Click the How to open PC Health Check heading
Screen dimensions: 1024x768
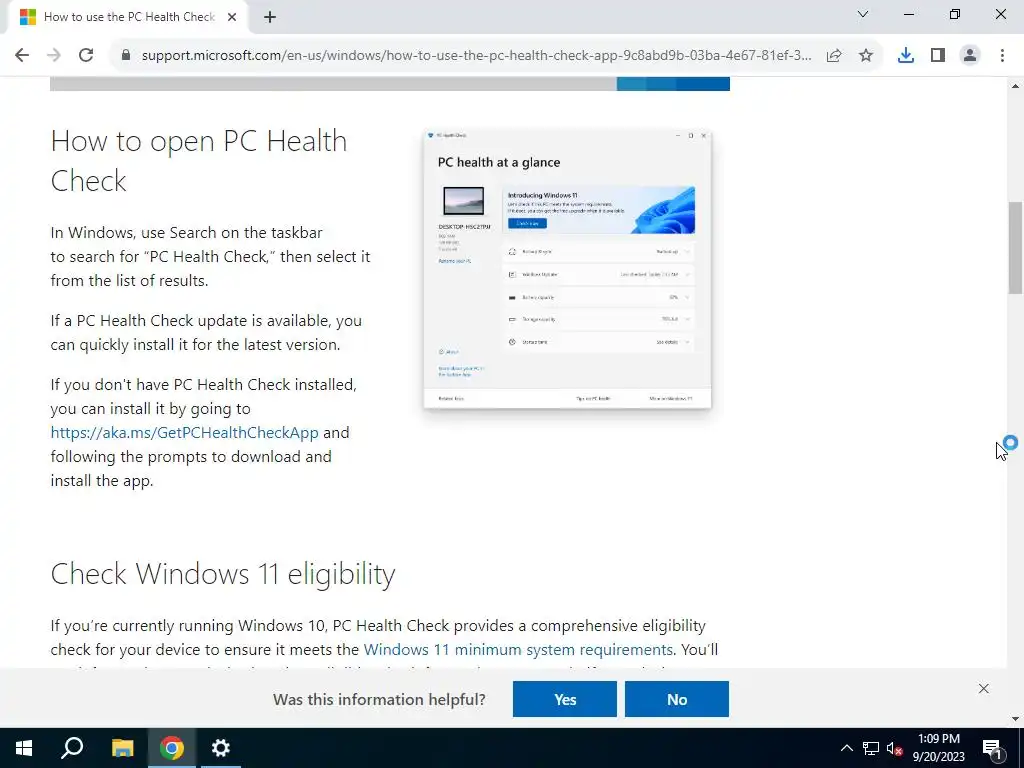click(x=199, y=161)
